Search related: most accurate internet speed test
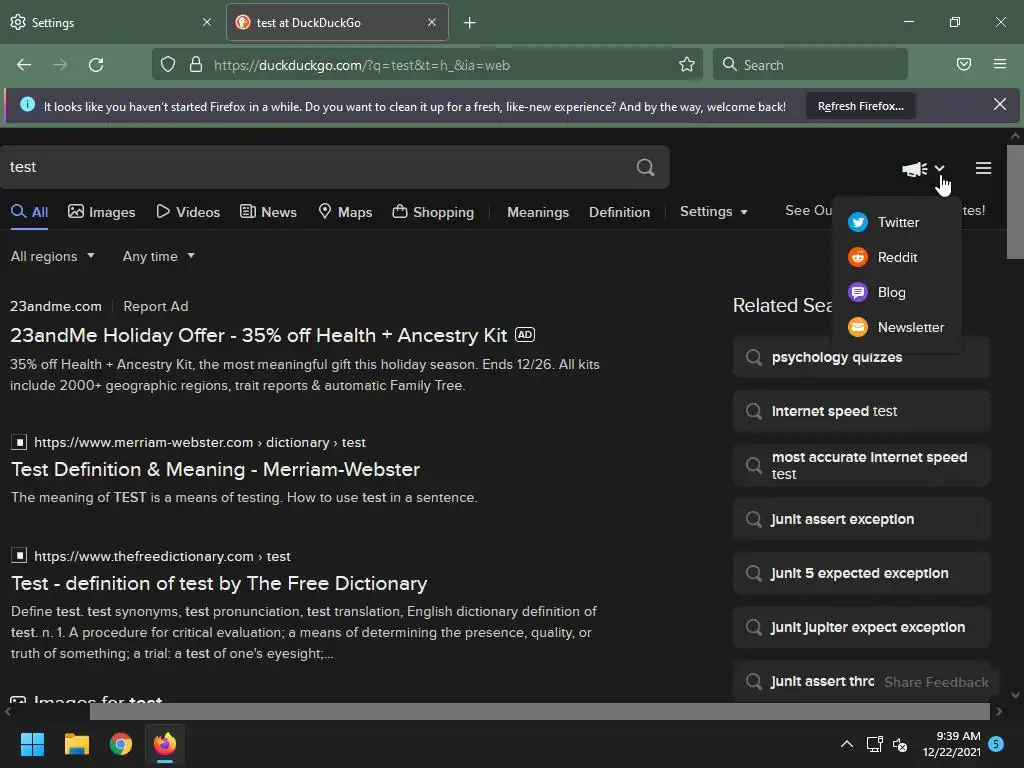1024x768 pixels. [x=861, y=465]
